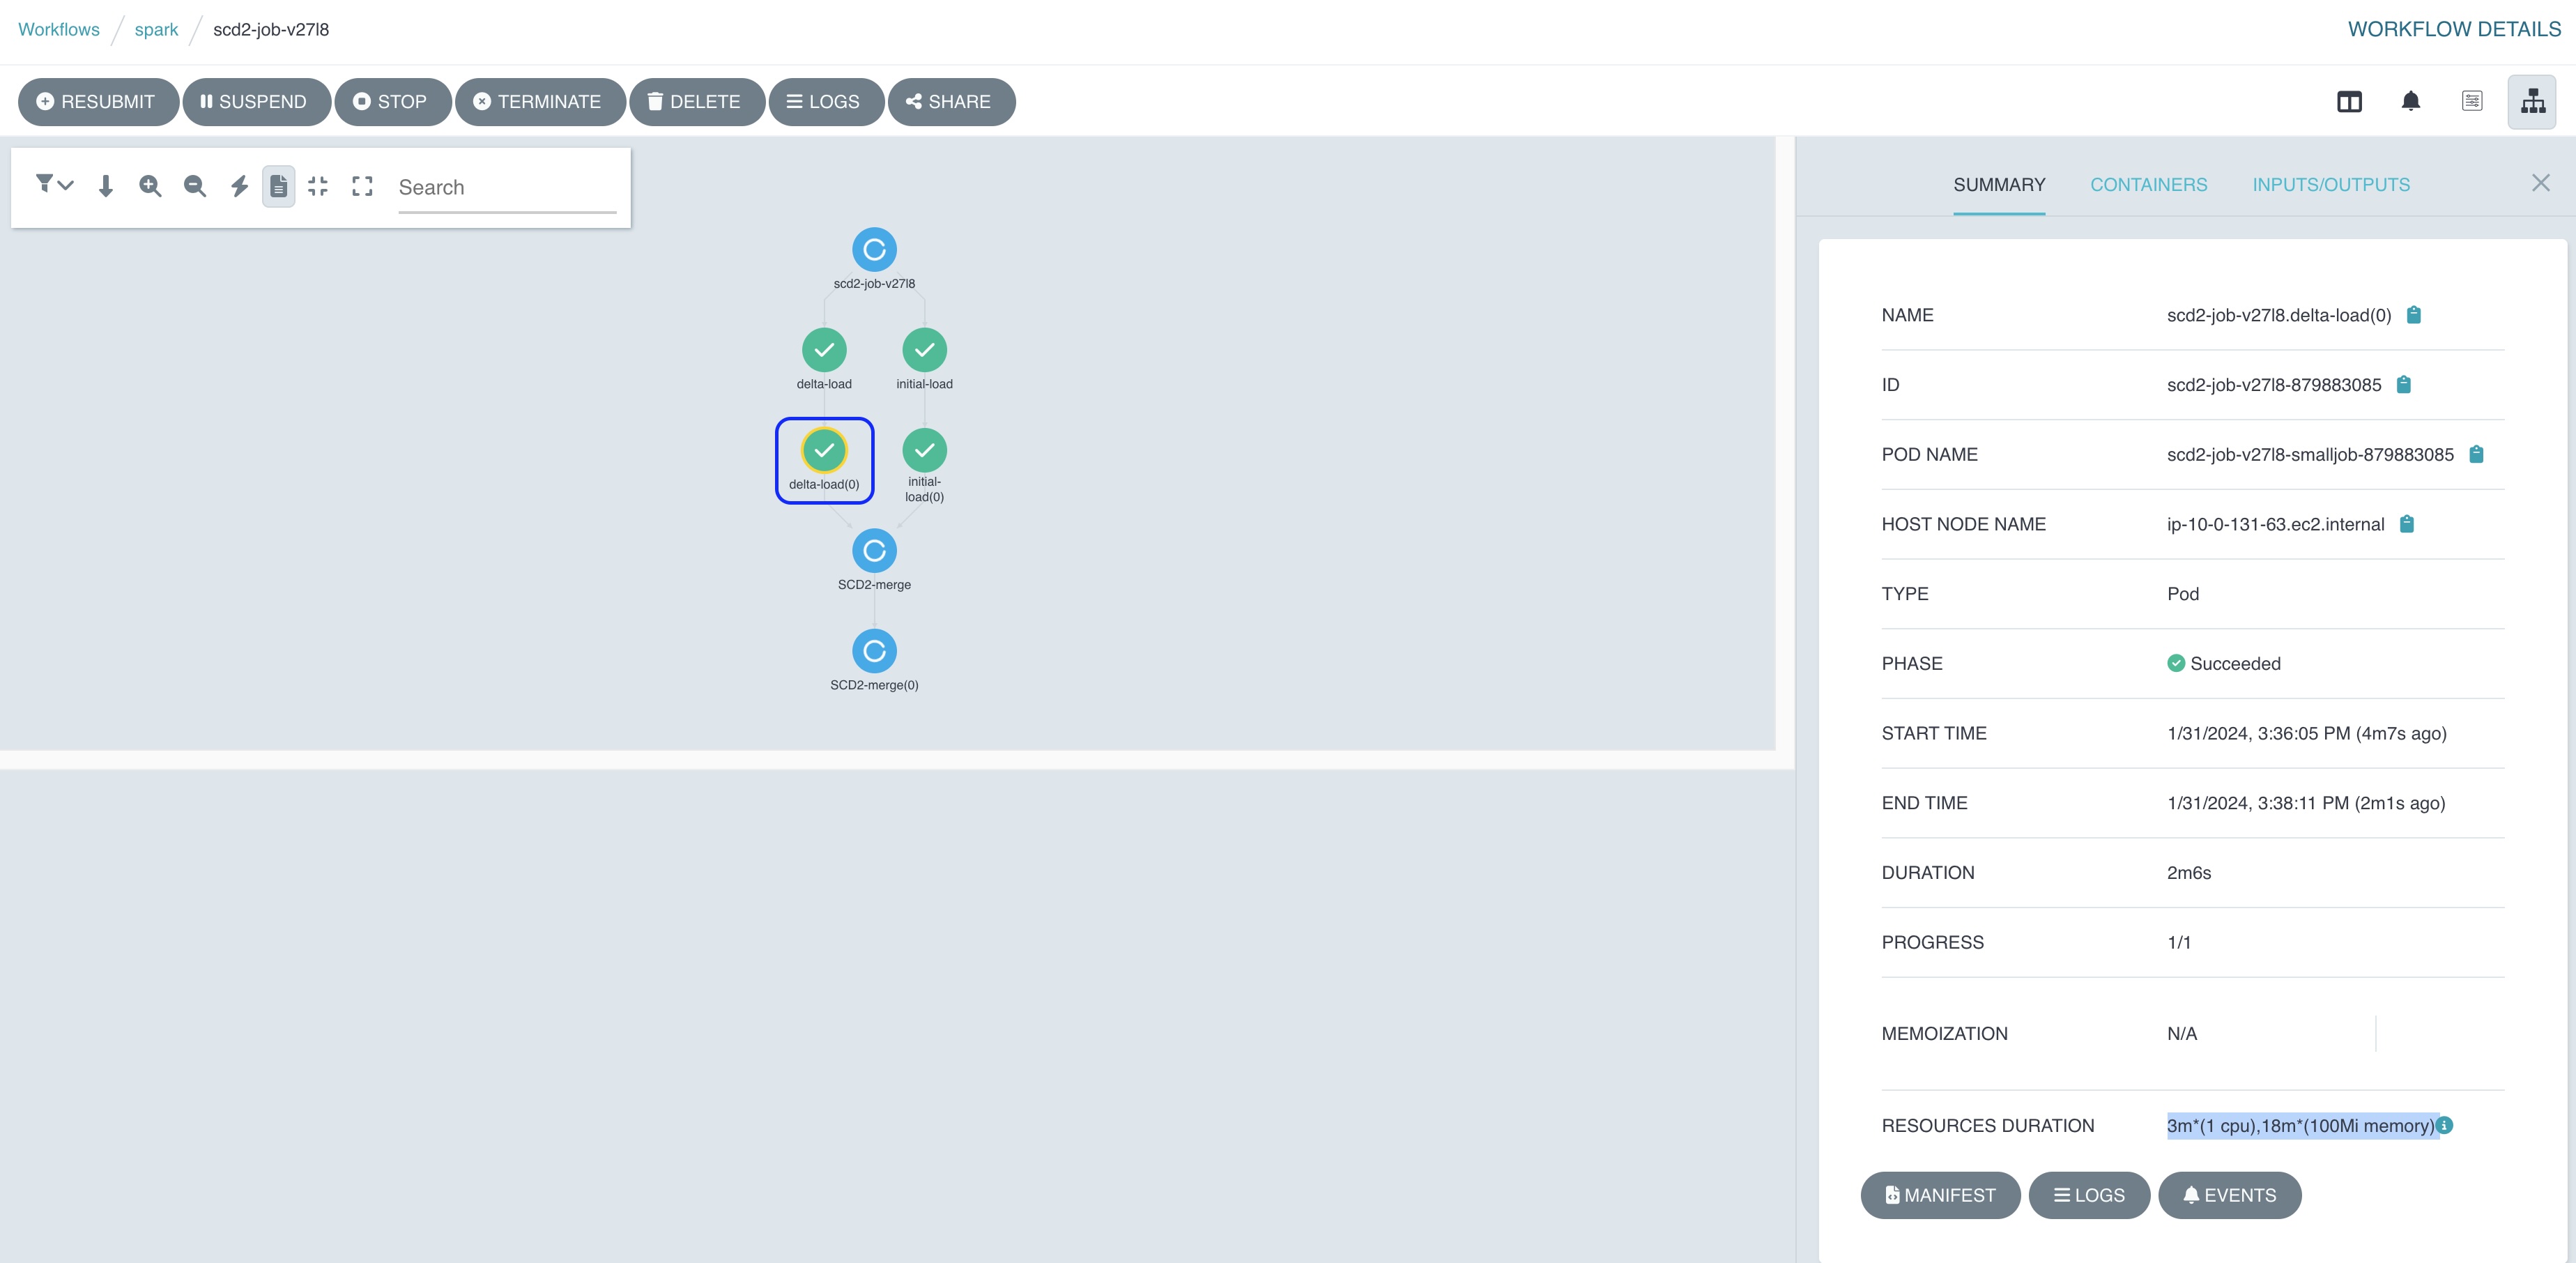Click the zoom in magnifier icon

[x=149, y=185]
